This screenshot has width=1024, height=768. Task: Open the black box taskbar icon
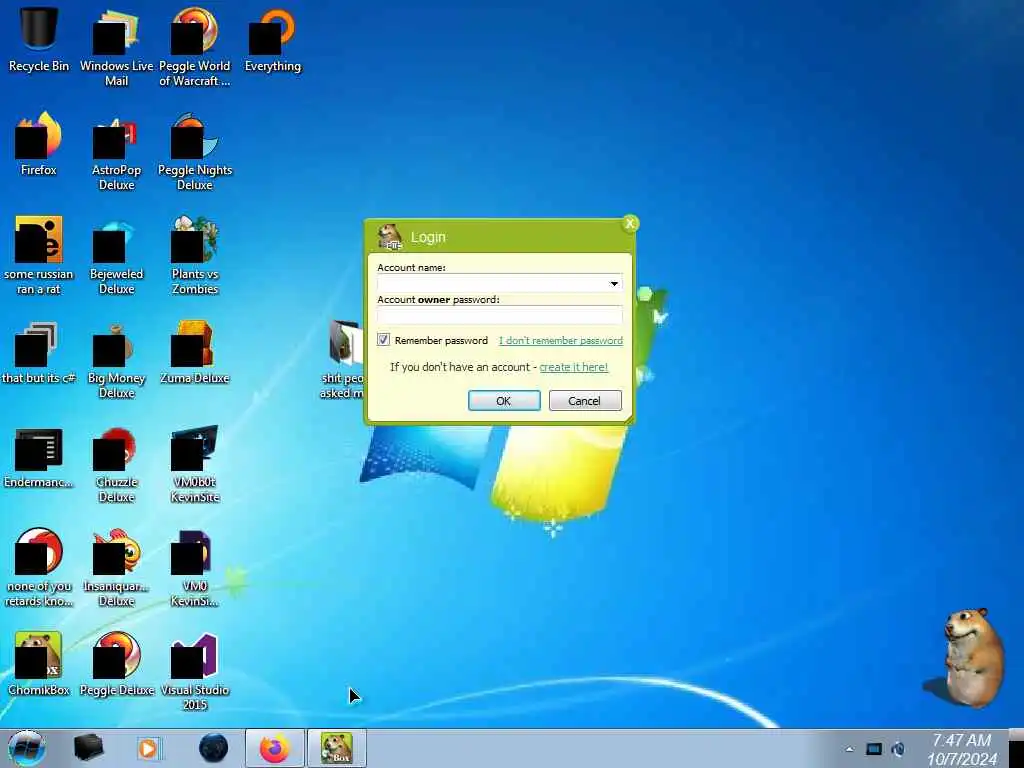(x=88, y=748)
